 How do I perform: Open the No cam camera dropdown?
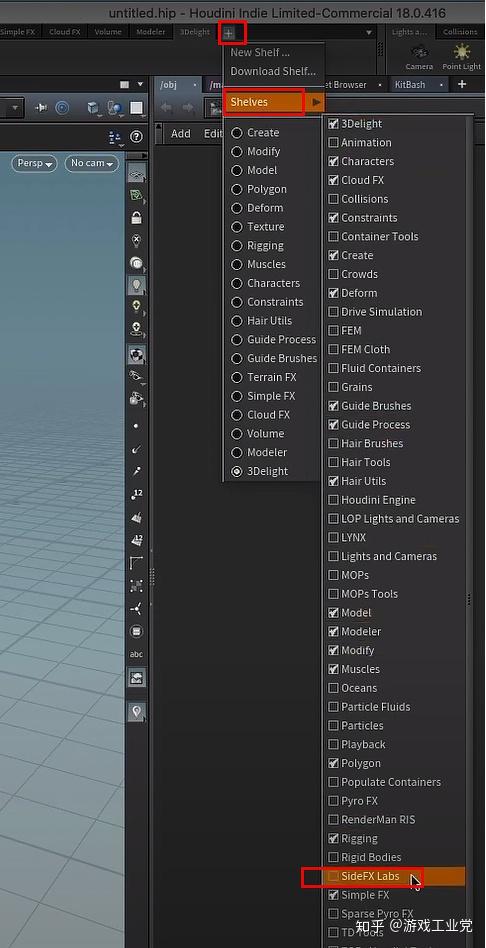[92, 163]
